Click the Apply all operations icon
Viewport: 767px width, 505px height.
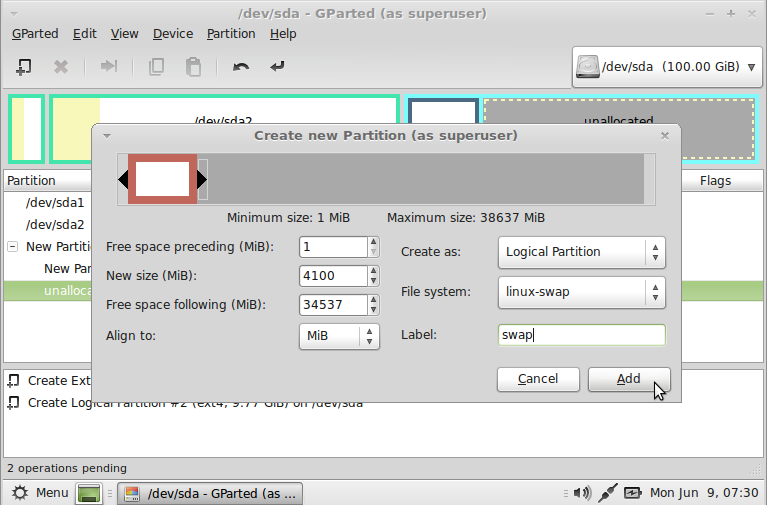277,66
